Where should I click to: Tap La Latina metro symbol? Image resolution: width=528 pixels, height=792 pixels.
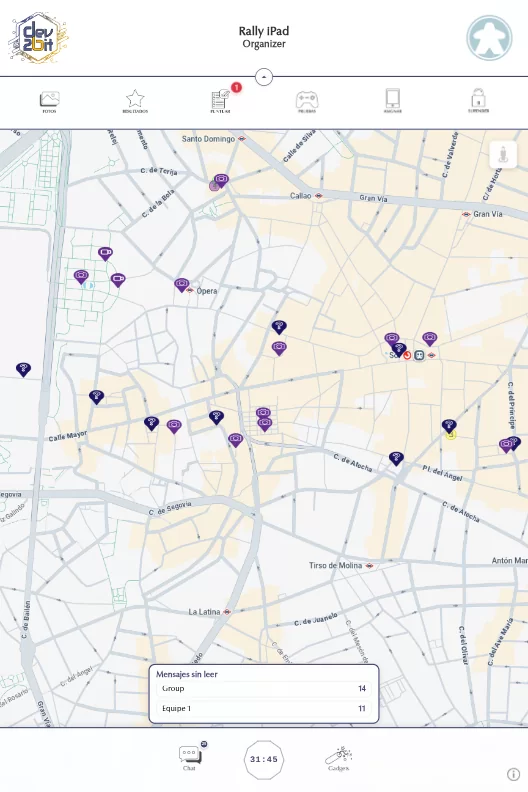click(227, 612)
